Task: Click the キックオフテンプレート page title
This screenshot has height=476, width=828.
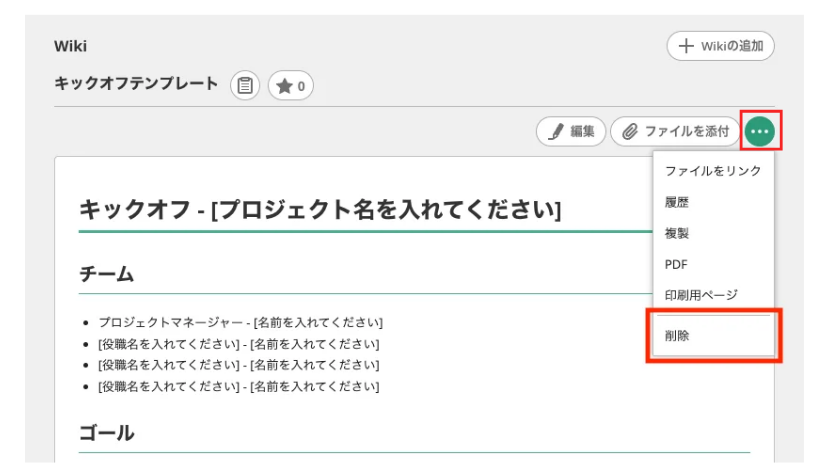Action: click(136, 83)
